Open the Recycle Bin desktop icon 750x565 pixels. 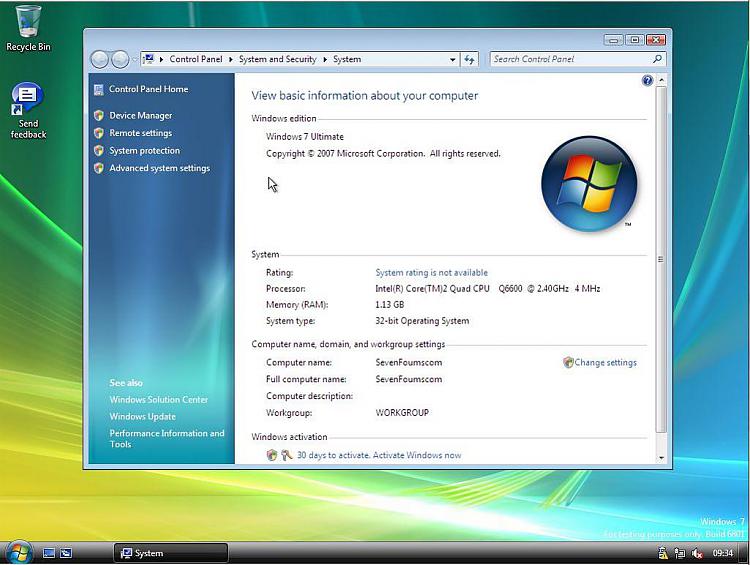(x=28, y=28)
